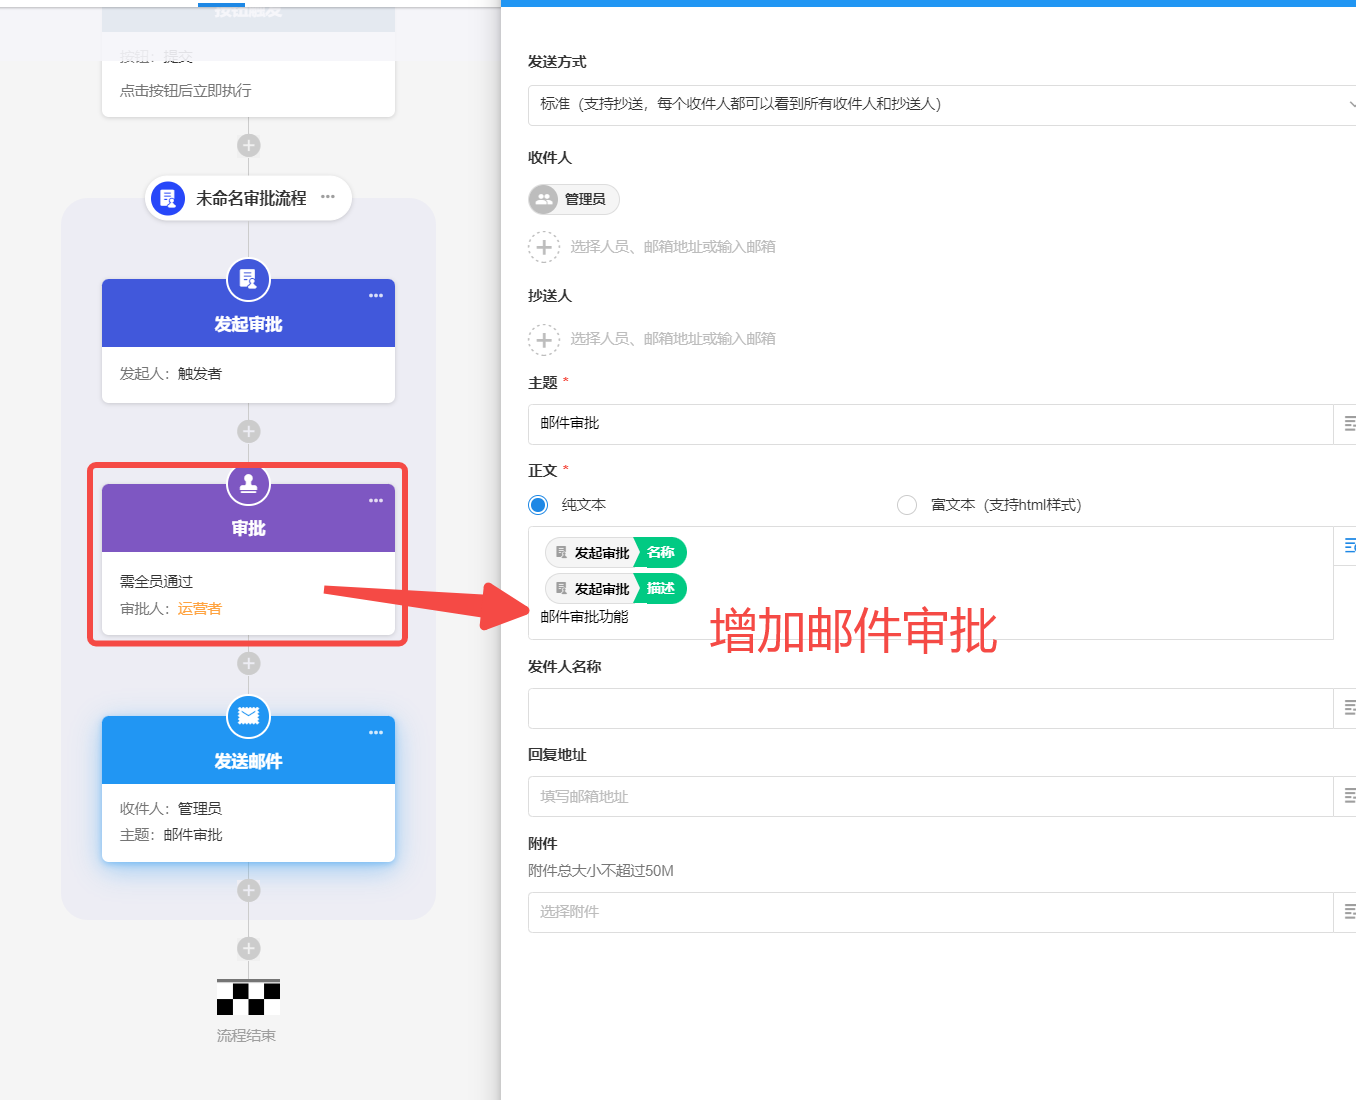Select the 发起审批 node header
This screenshot has height=1100, width=1356.
pos(249,314)
